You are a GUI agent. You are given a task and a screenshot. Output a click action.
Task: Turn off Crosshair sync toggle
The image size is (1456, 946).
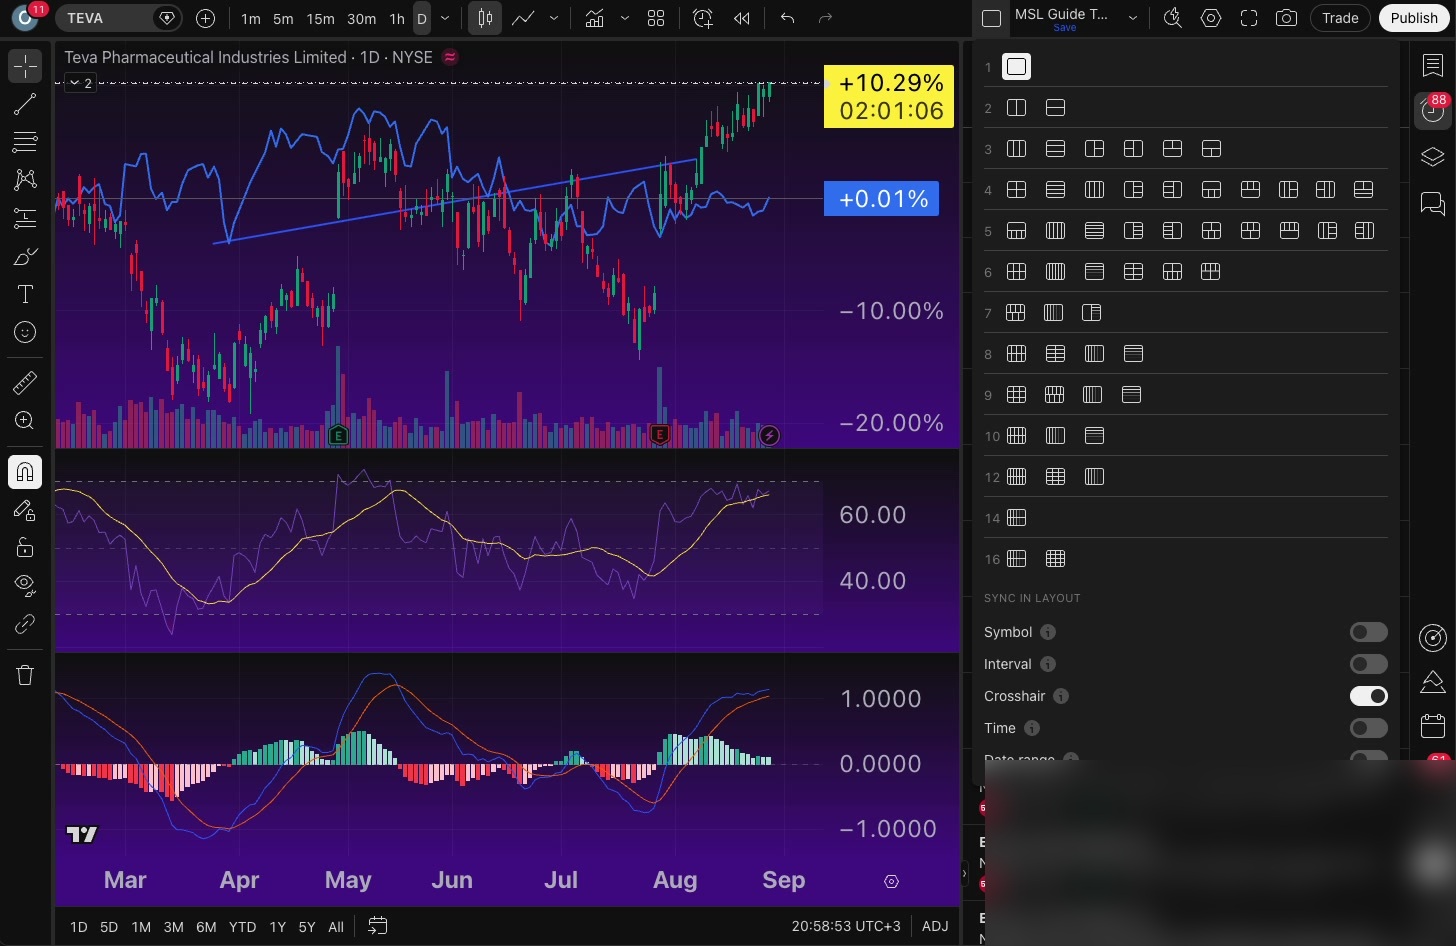click(x=1369, y=696)
